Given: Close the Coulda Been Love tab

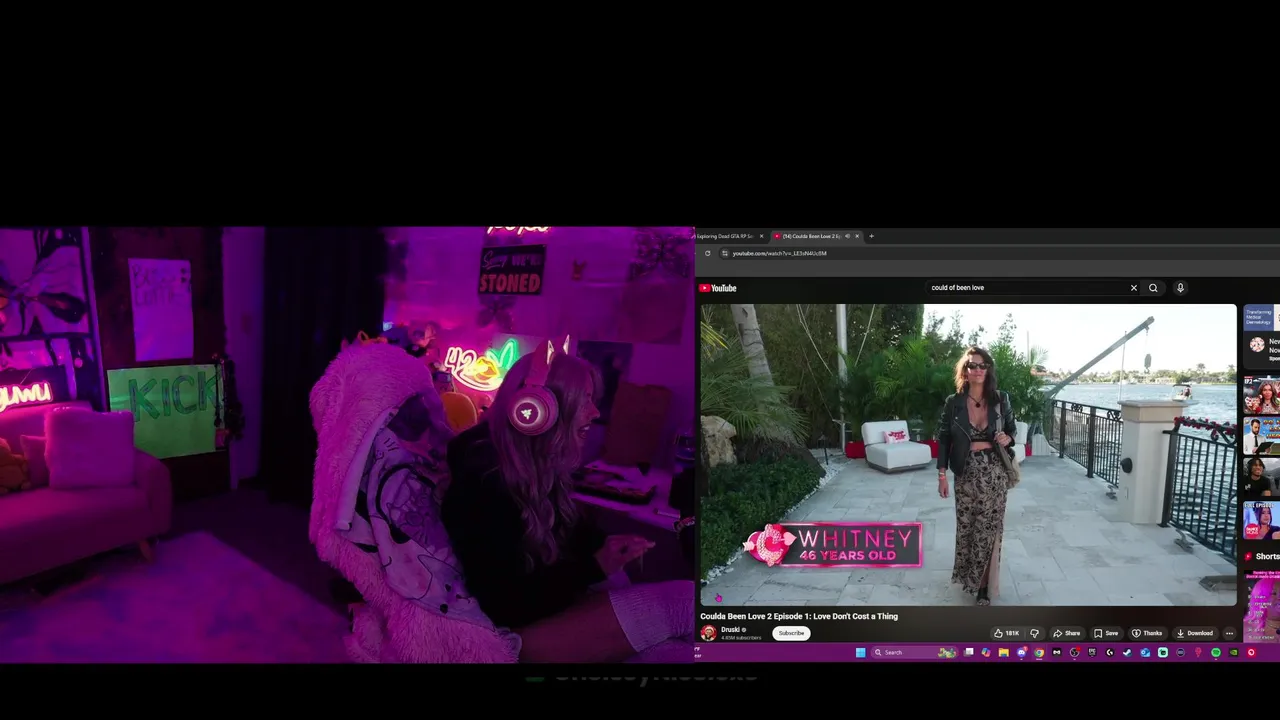Looking at the screenshot, I should coord(857,236).
